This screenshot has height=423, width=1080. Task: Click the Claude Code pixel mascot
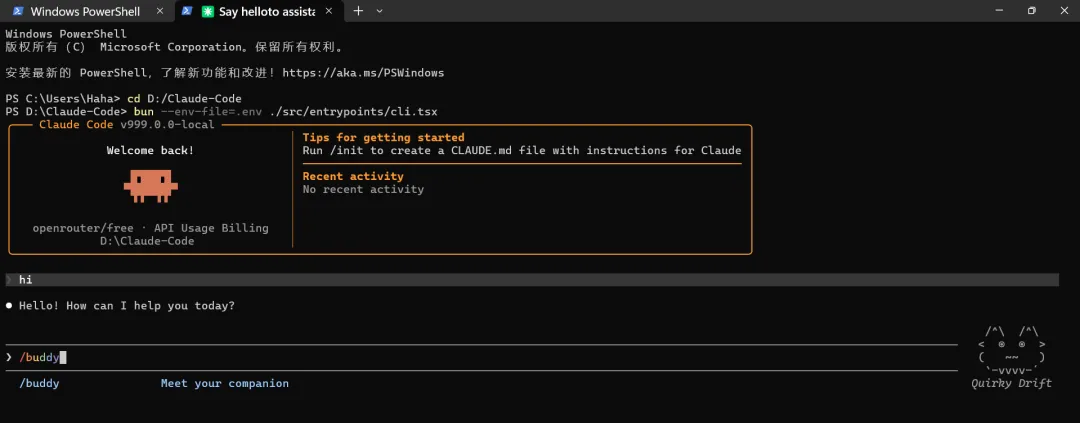click(150, 185)
